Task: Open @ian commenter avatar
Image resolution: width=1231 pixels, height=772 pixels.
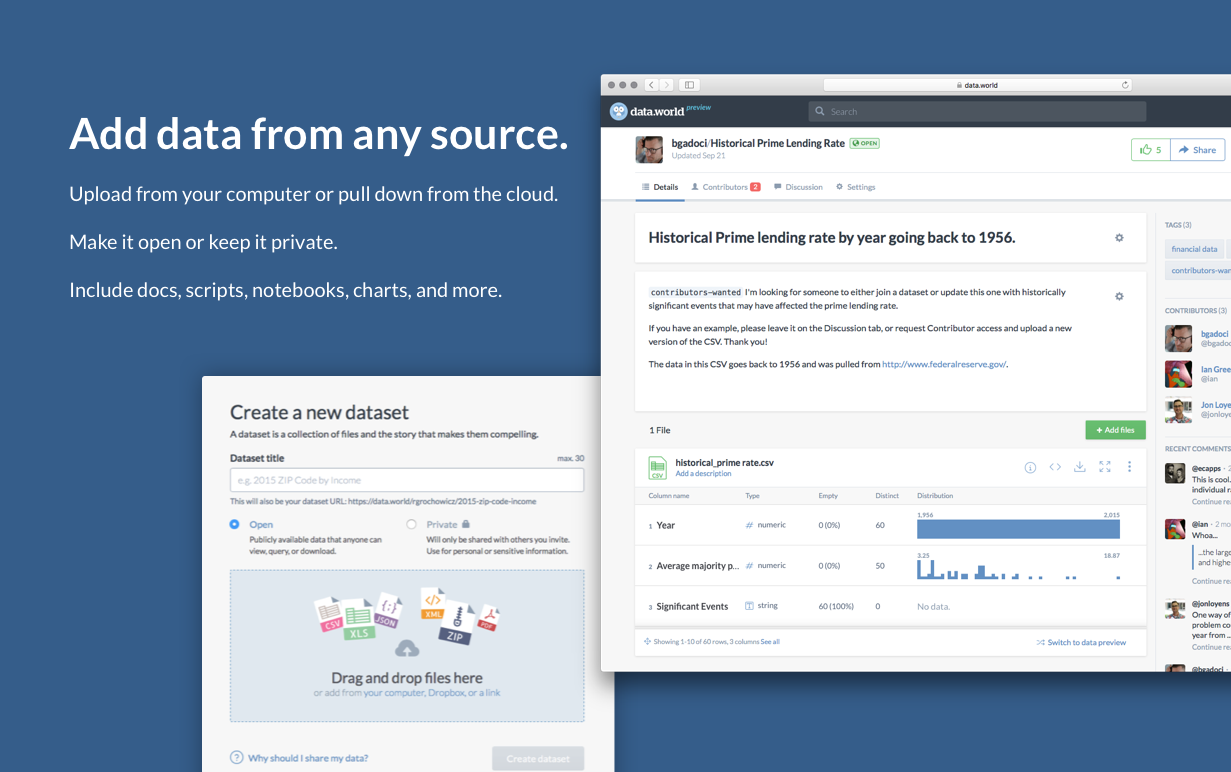Action: click(1175, 529)
